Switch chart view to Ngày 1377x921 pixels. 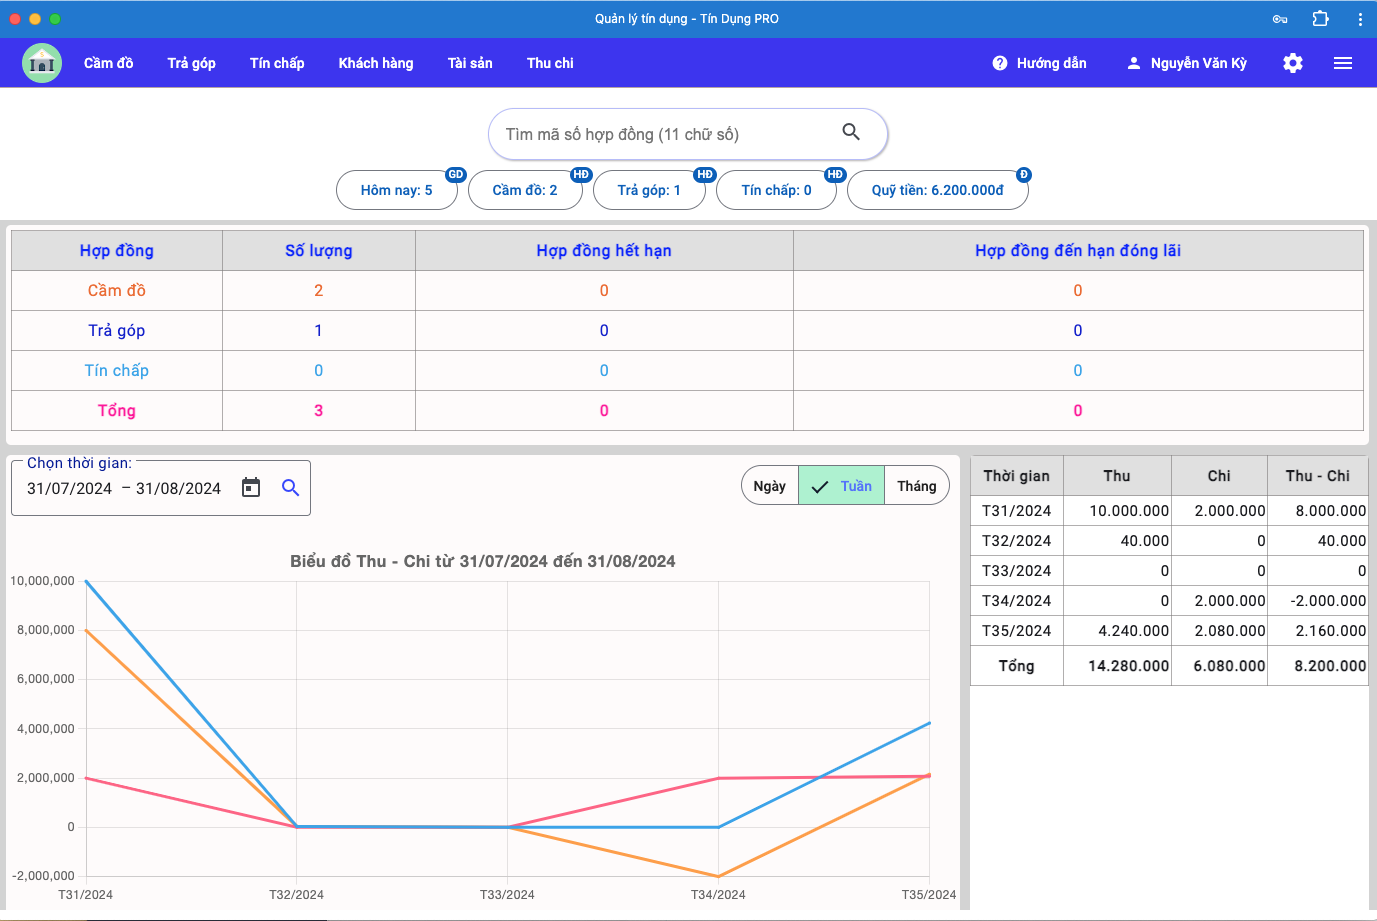coord(769,486)
